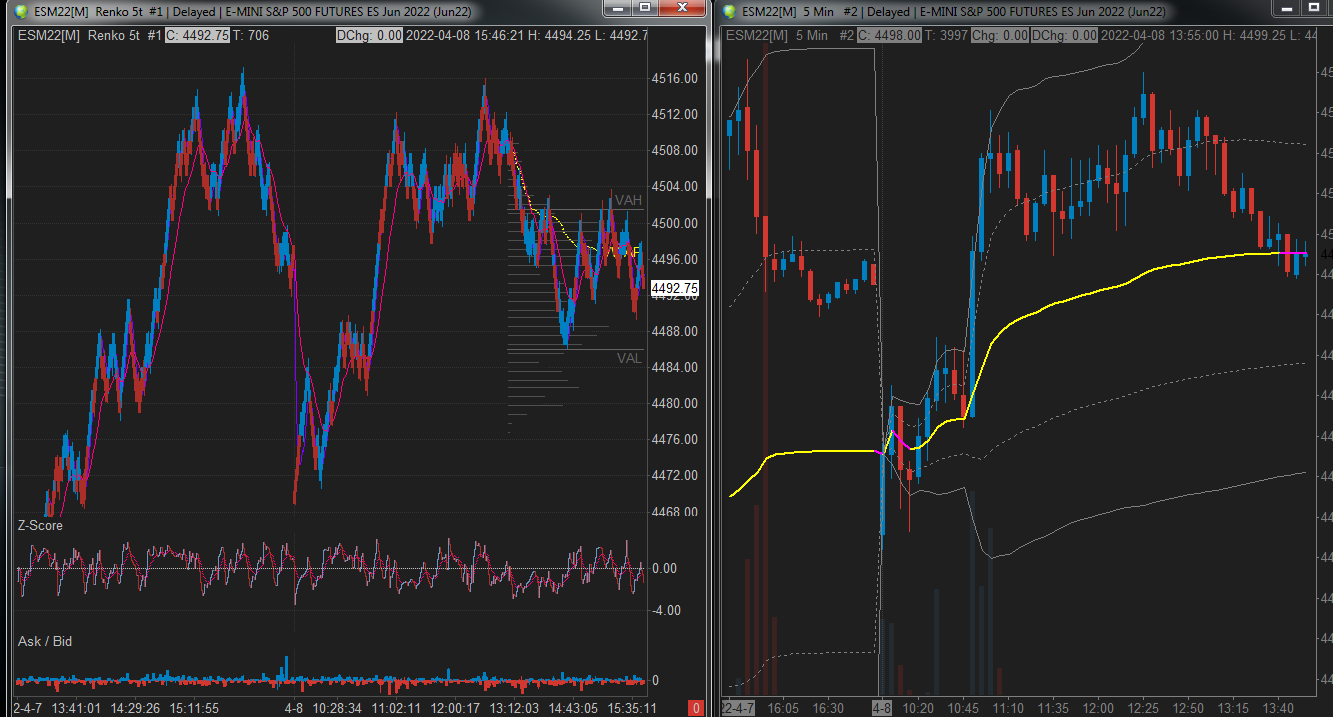1333x717 pixels.
Task: Click the T: 706 header value in the Renko chart
Action: click(x=250, y=35)
